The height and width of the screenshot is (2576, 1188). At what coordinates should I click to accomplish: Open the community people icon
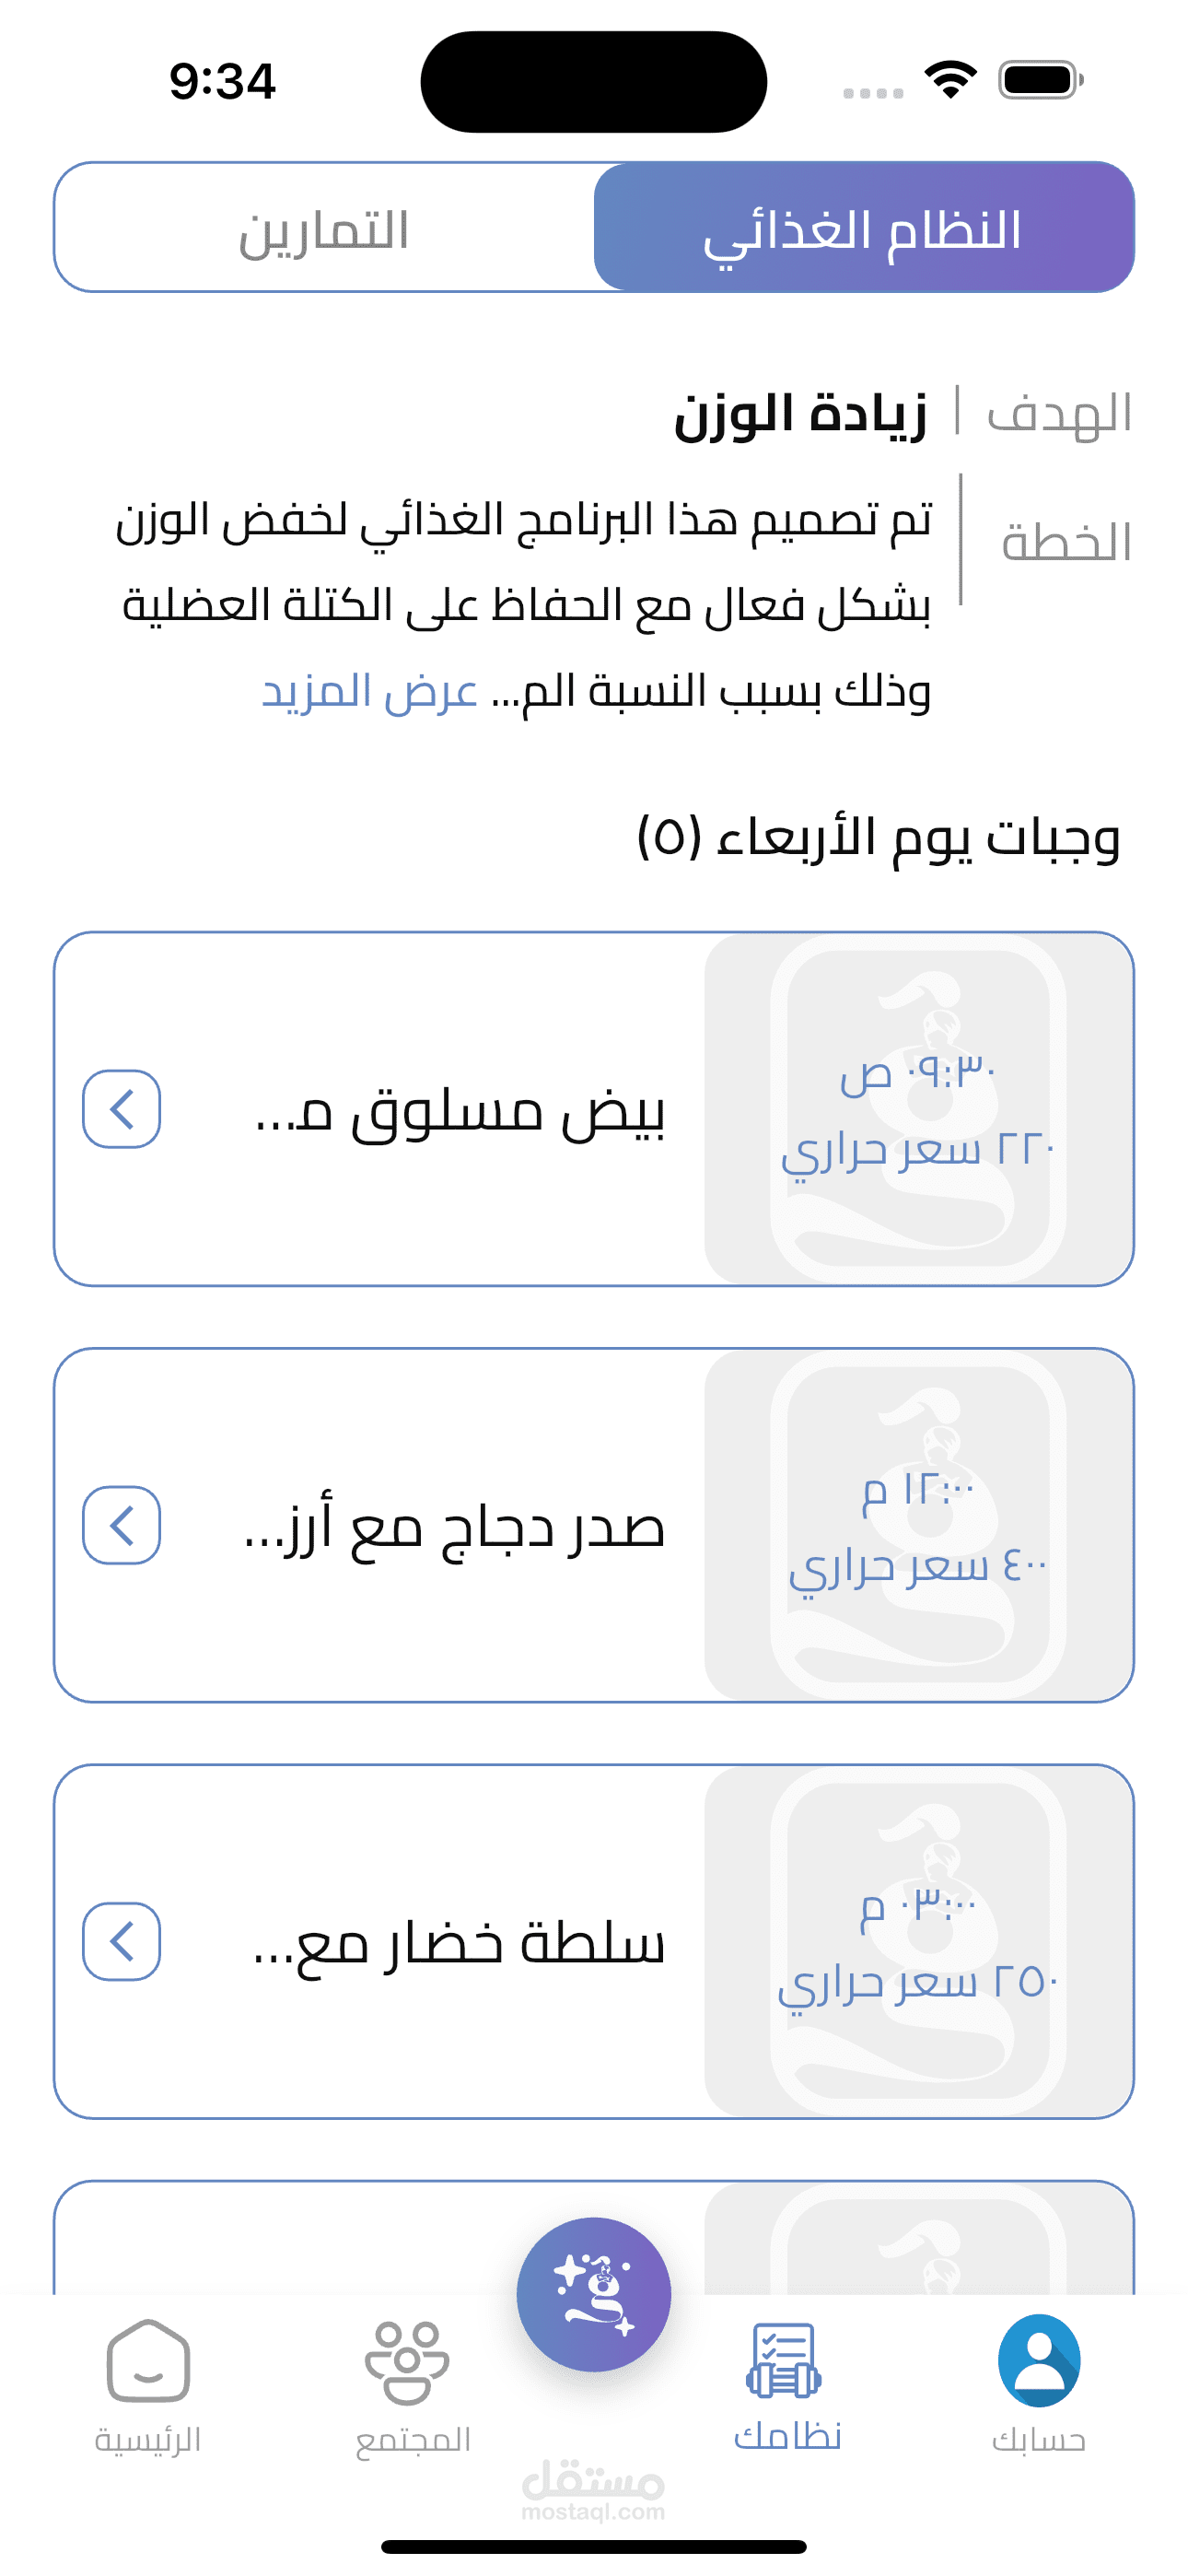406,2361
